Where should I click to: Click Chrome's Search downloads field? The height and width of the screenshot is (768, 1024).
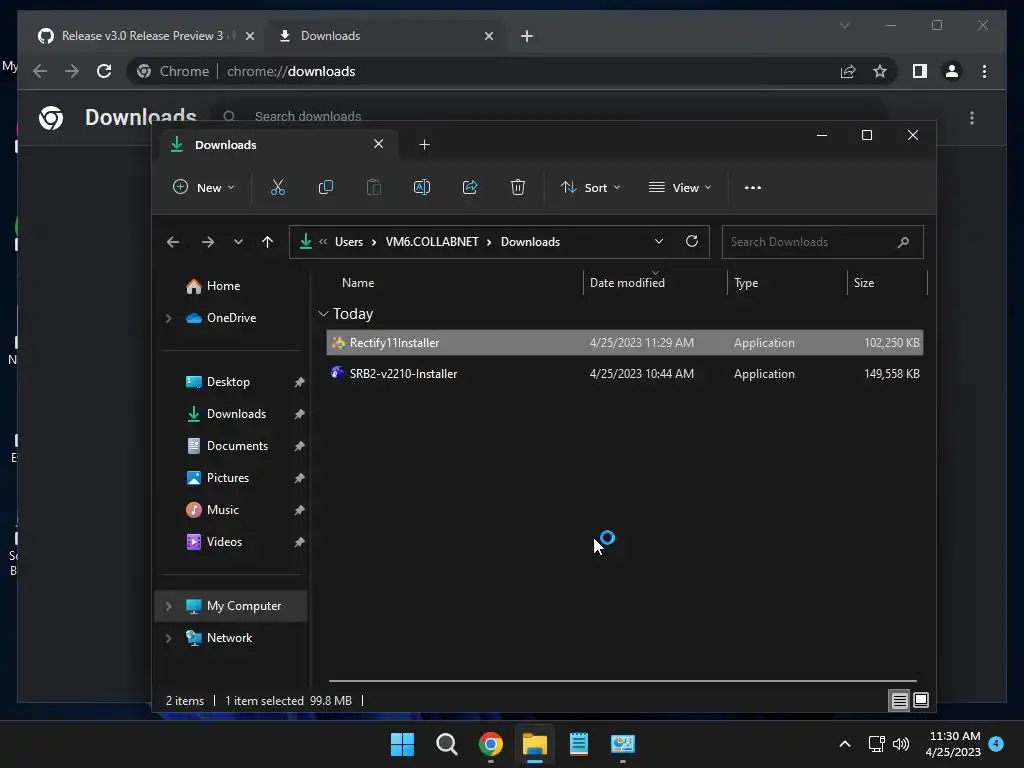549,116
